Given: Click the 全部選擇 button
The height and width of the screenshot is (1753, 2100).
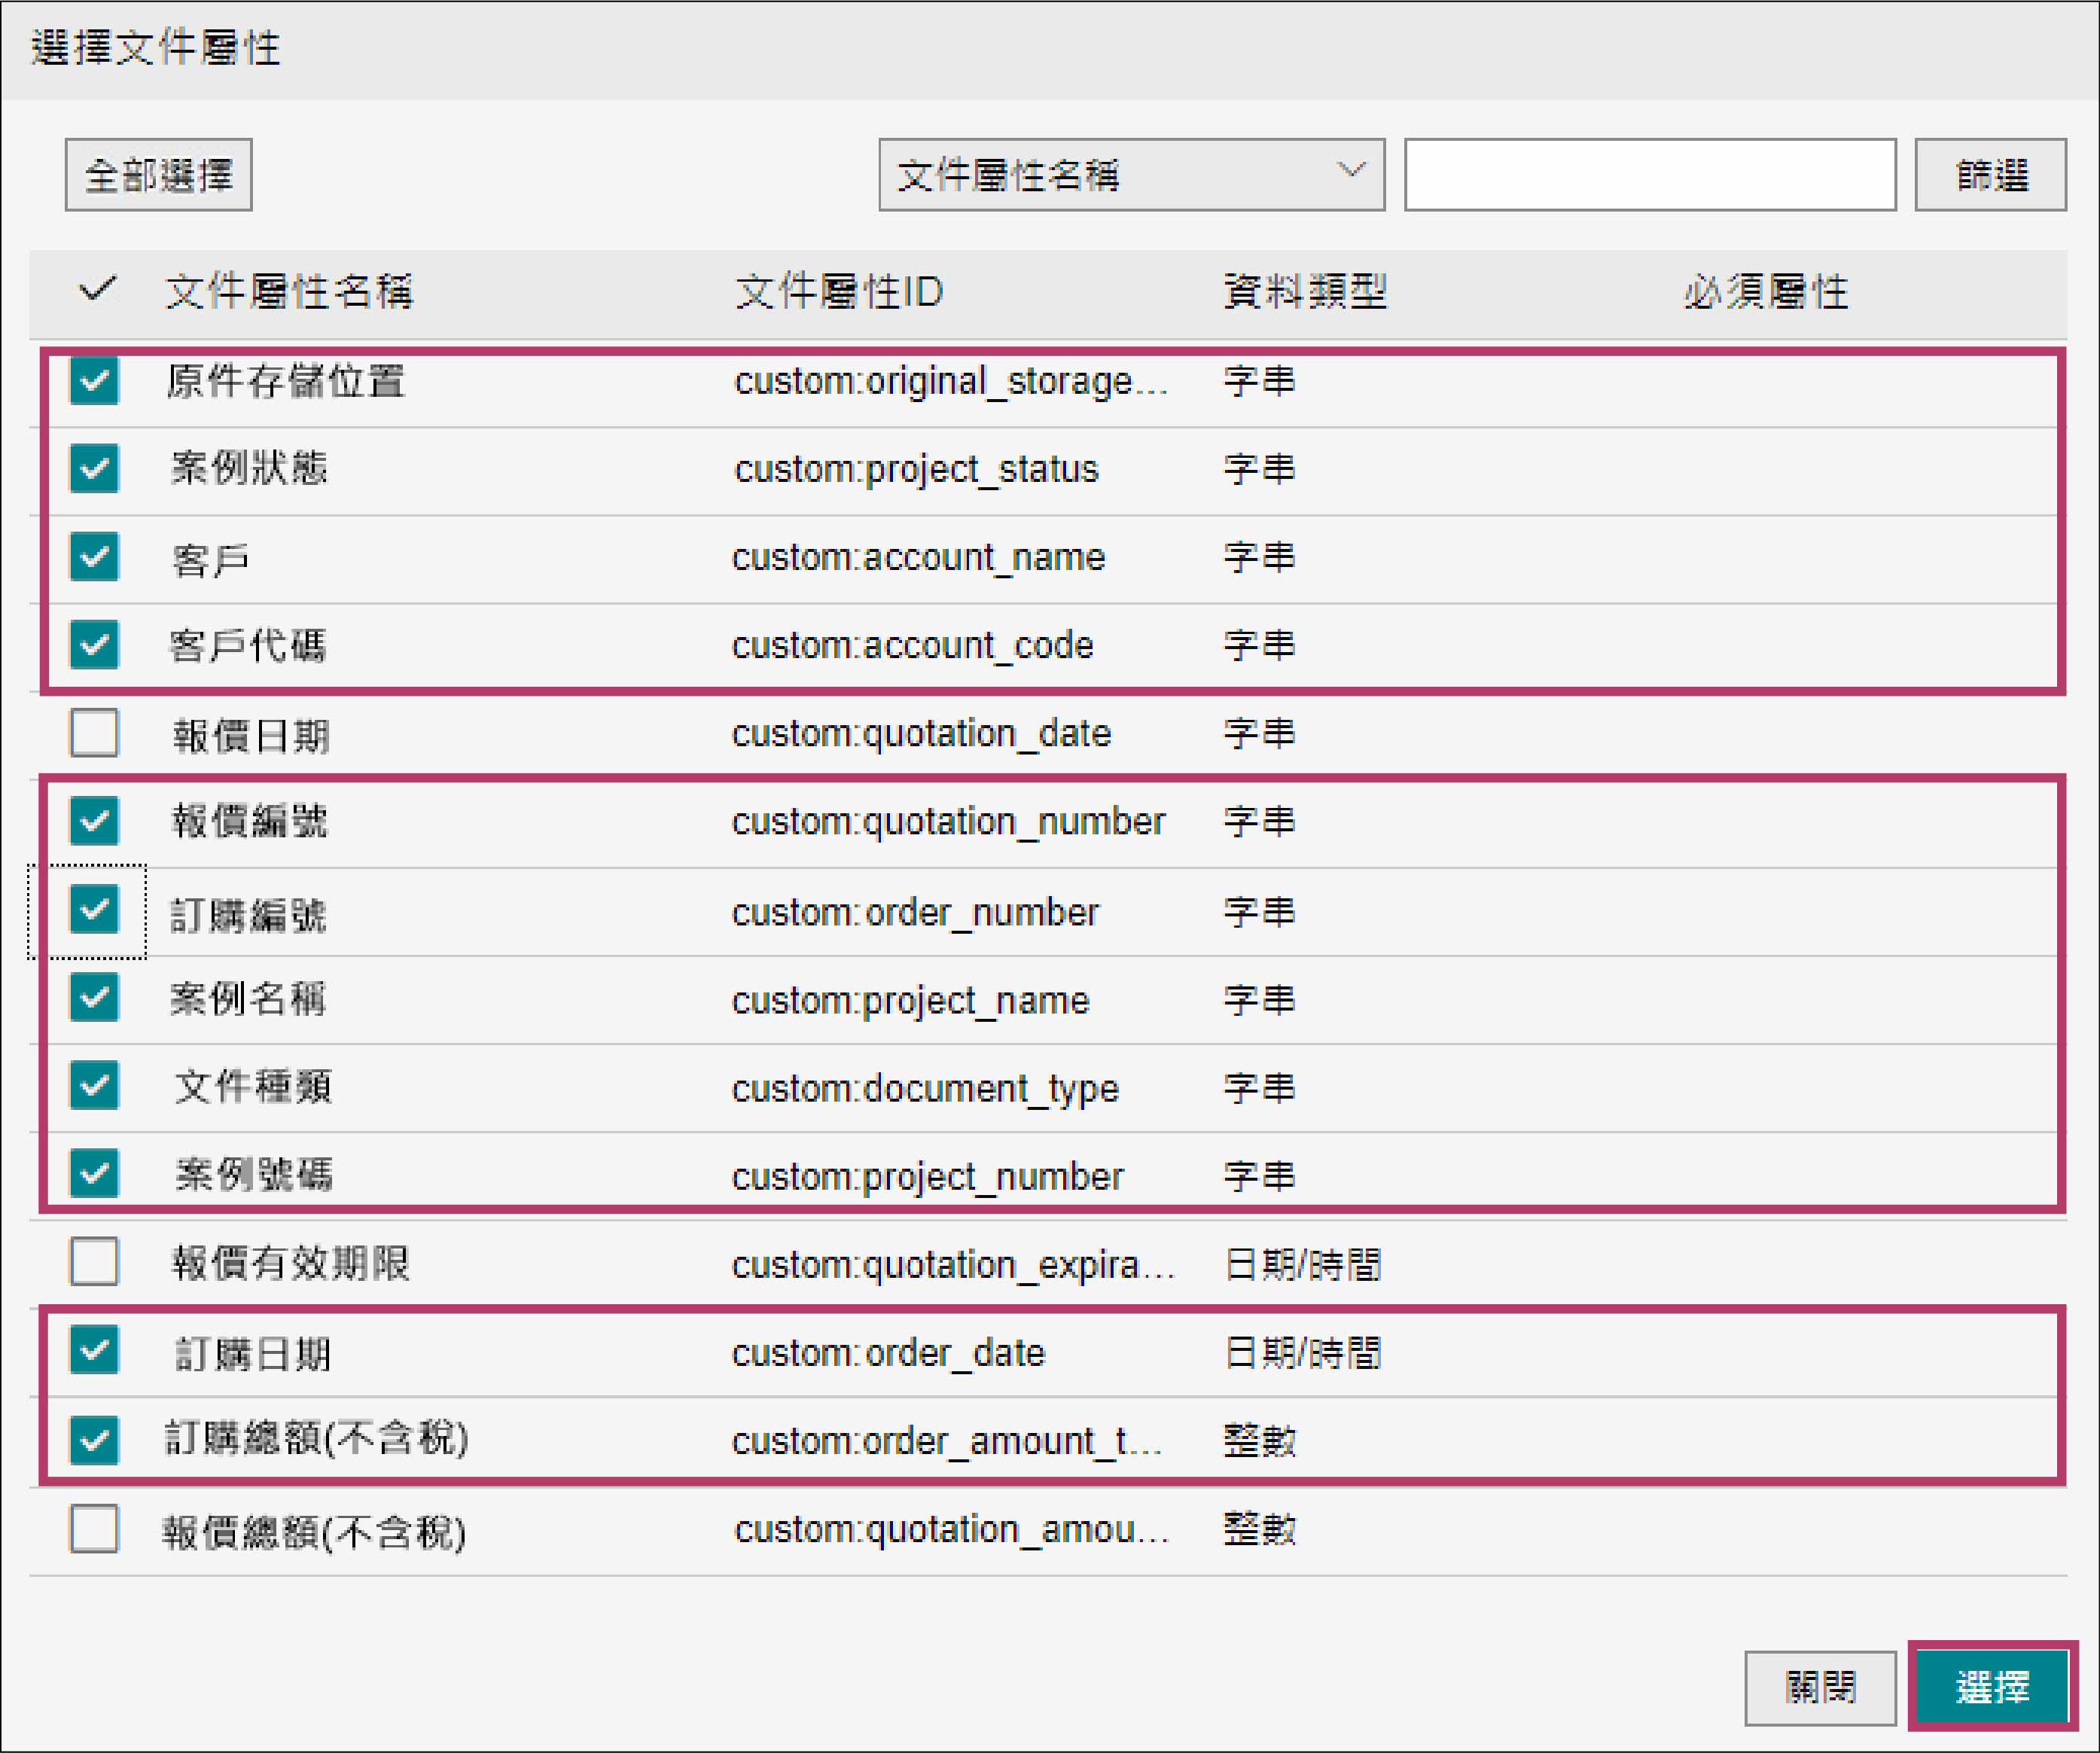Looking at the screenshot, I should click(x=158, y=175).
